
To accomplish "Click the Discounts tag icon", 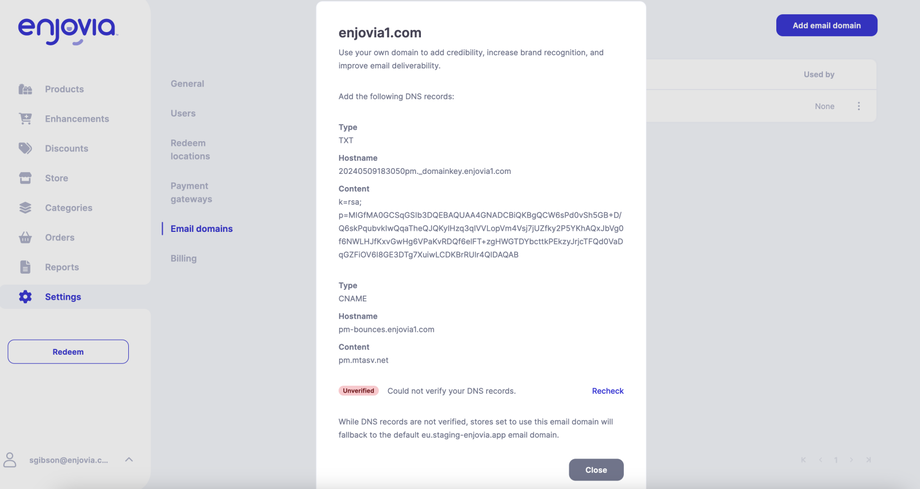I will (x=25, y=148).
